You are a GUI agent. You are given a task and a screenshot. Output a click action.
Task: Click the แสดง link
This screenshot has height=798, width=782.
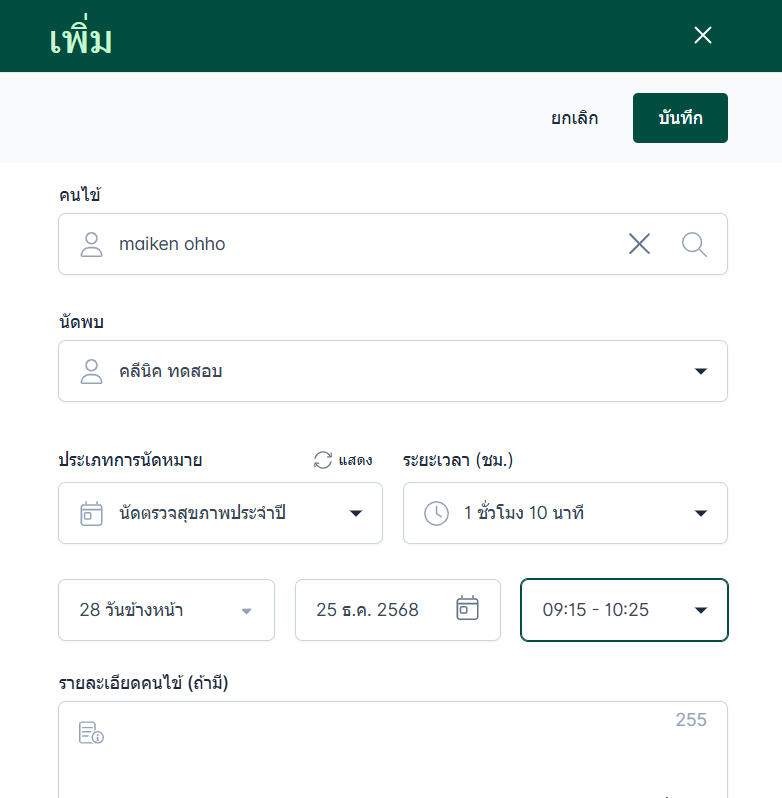pos(356,461)
